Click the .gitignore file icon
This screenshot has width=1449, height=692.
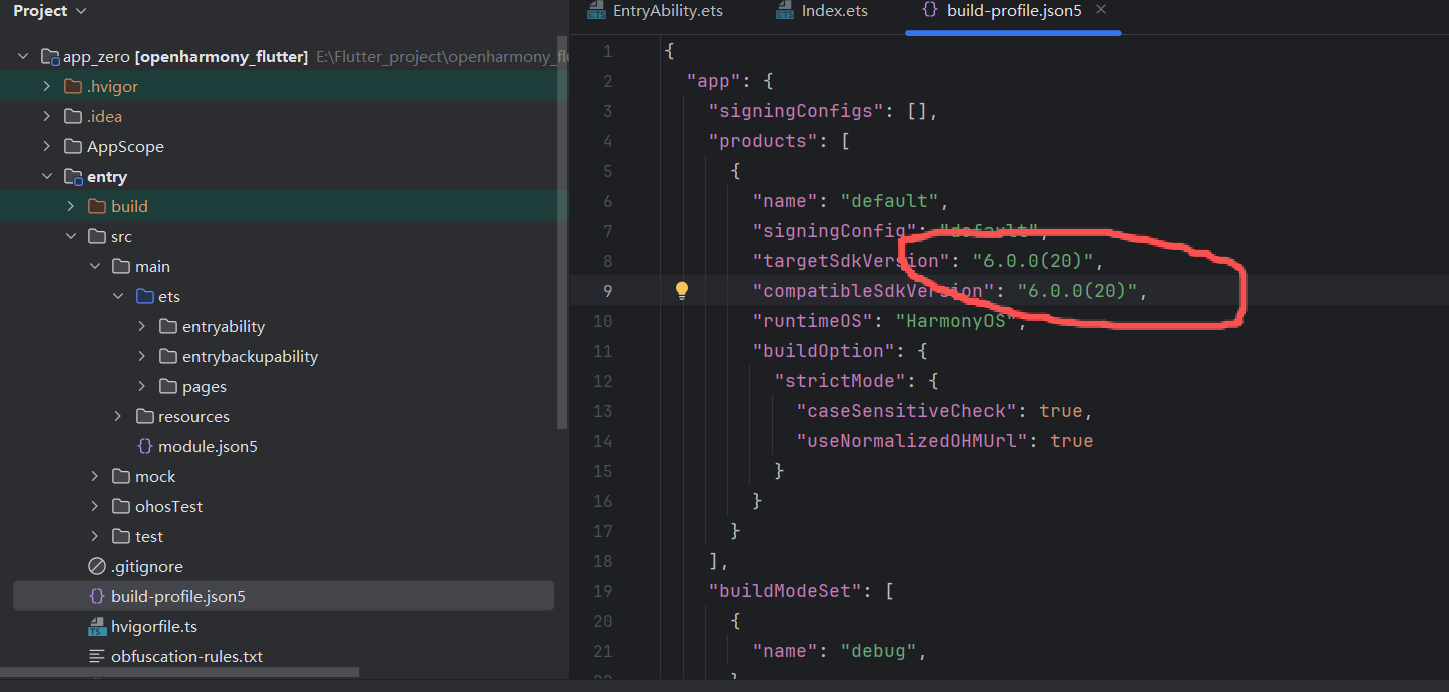(x=97, y=567)
